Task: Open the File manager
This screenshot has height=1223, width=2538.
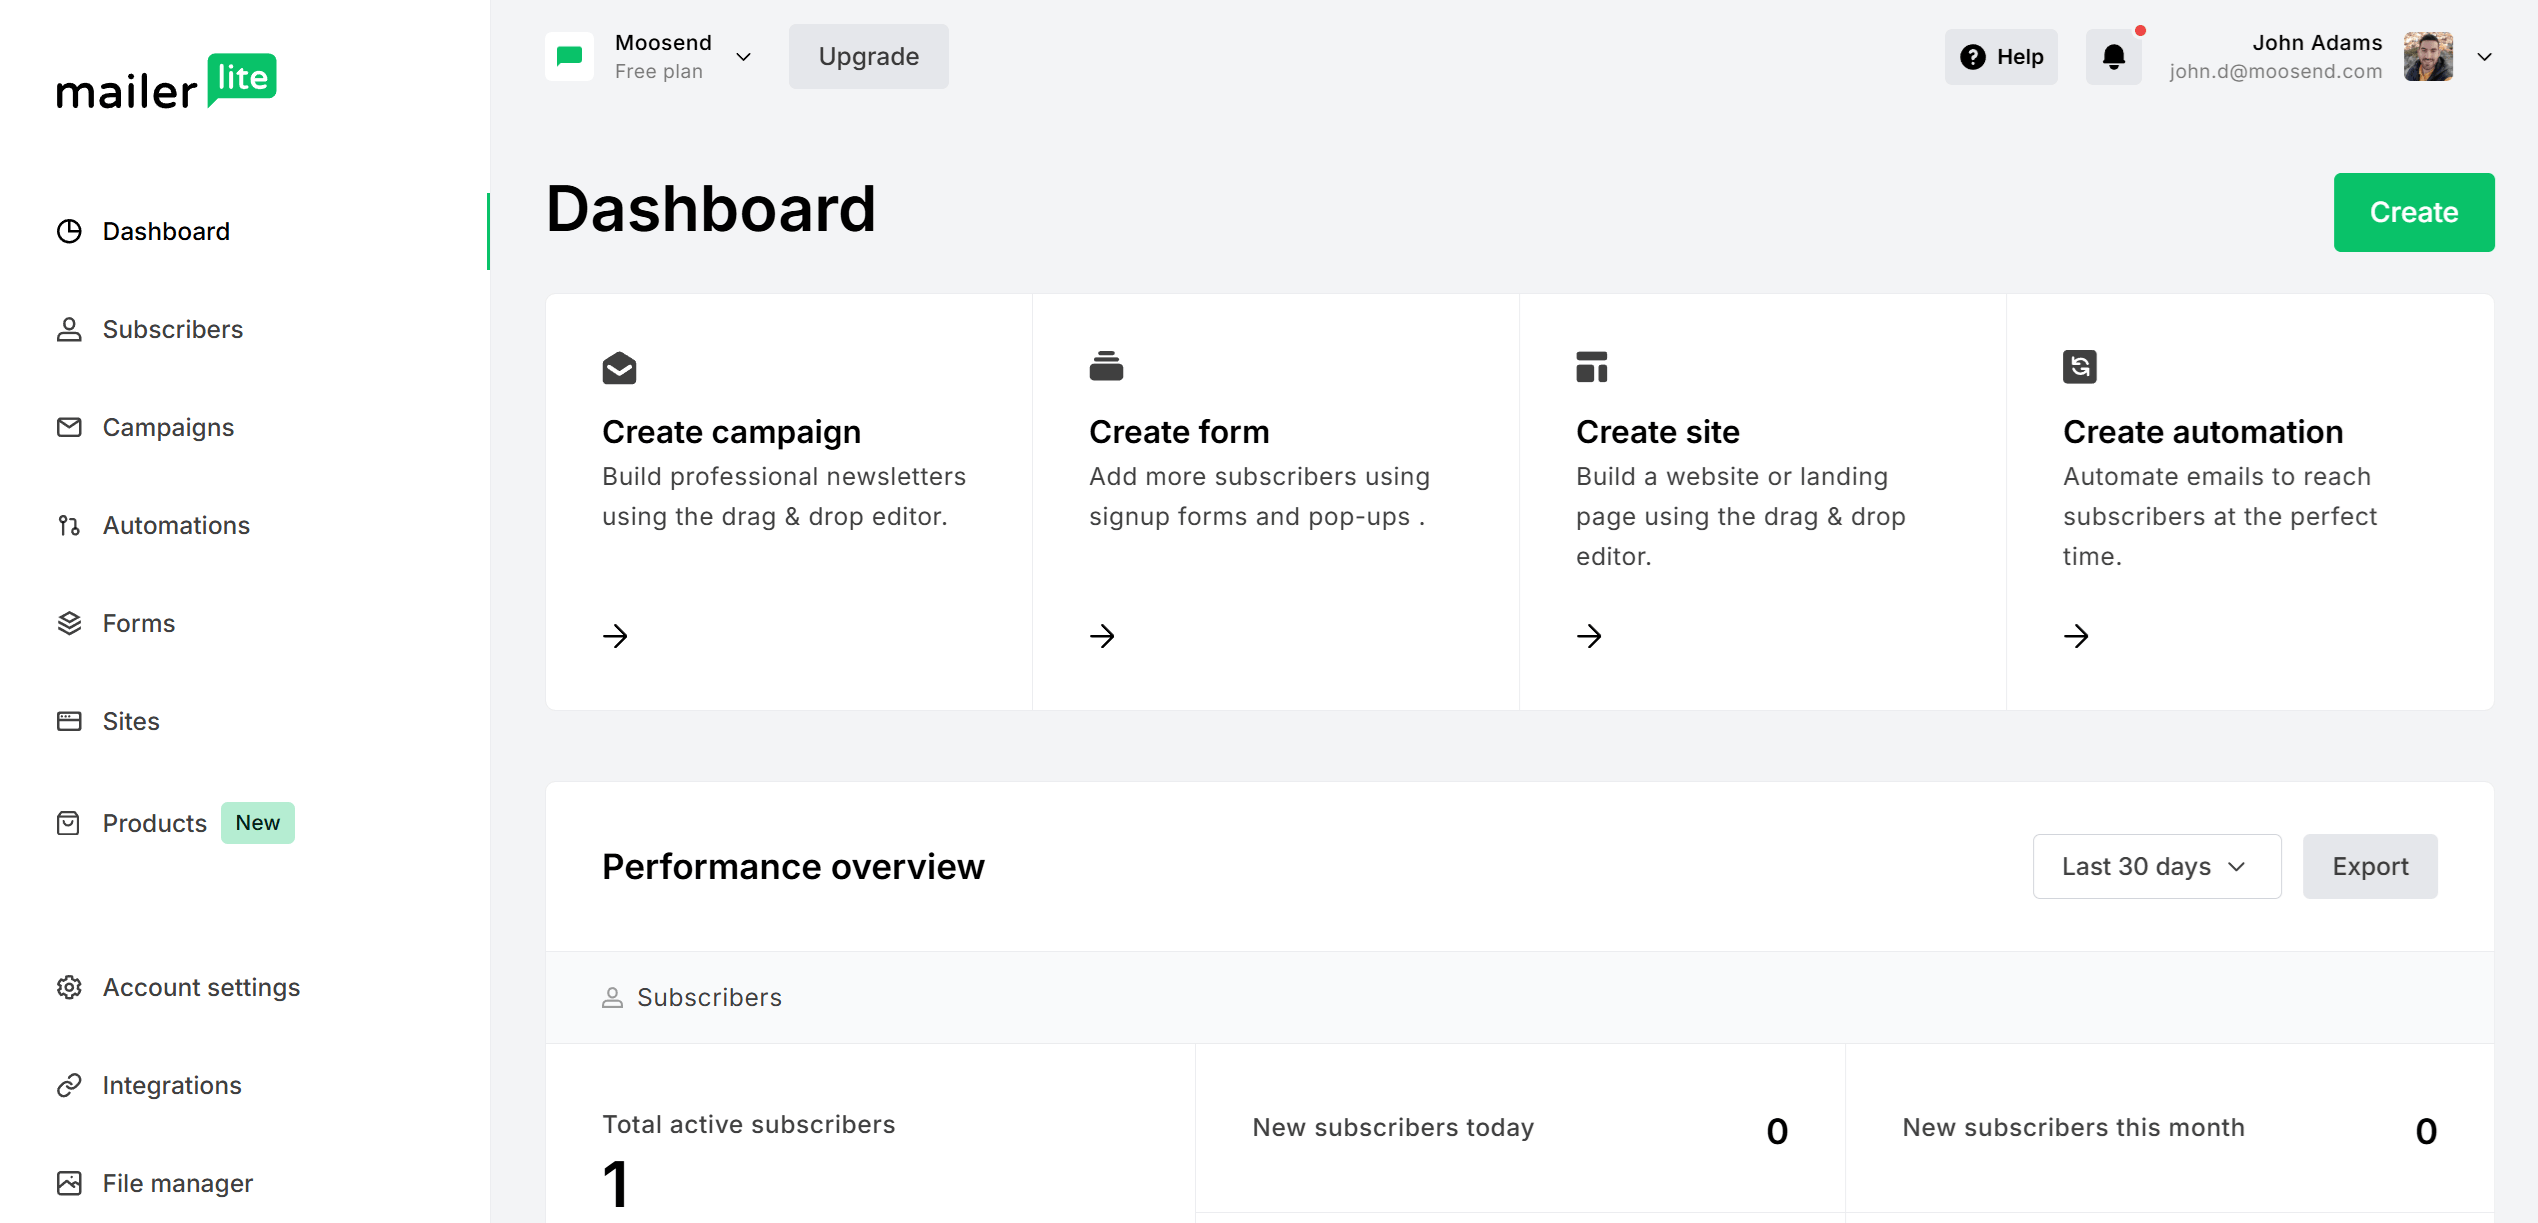Action: 177,1183
